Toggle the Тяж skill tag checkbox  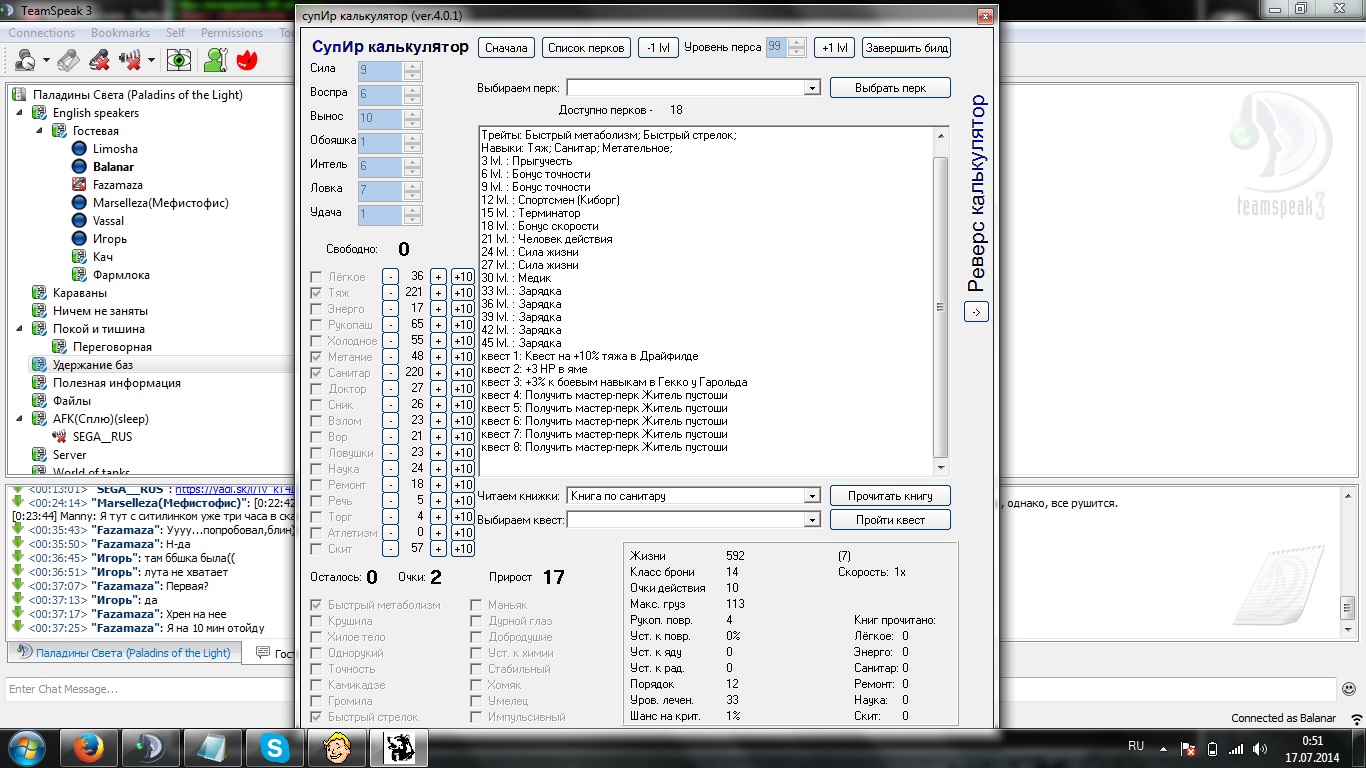(317, 293)
